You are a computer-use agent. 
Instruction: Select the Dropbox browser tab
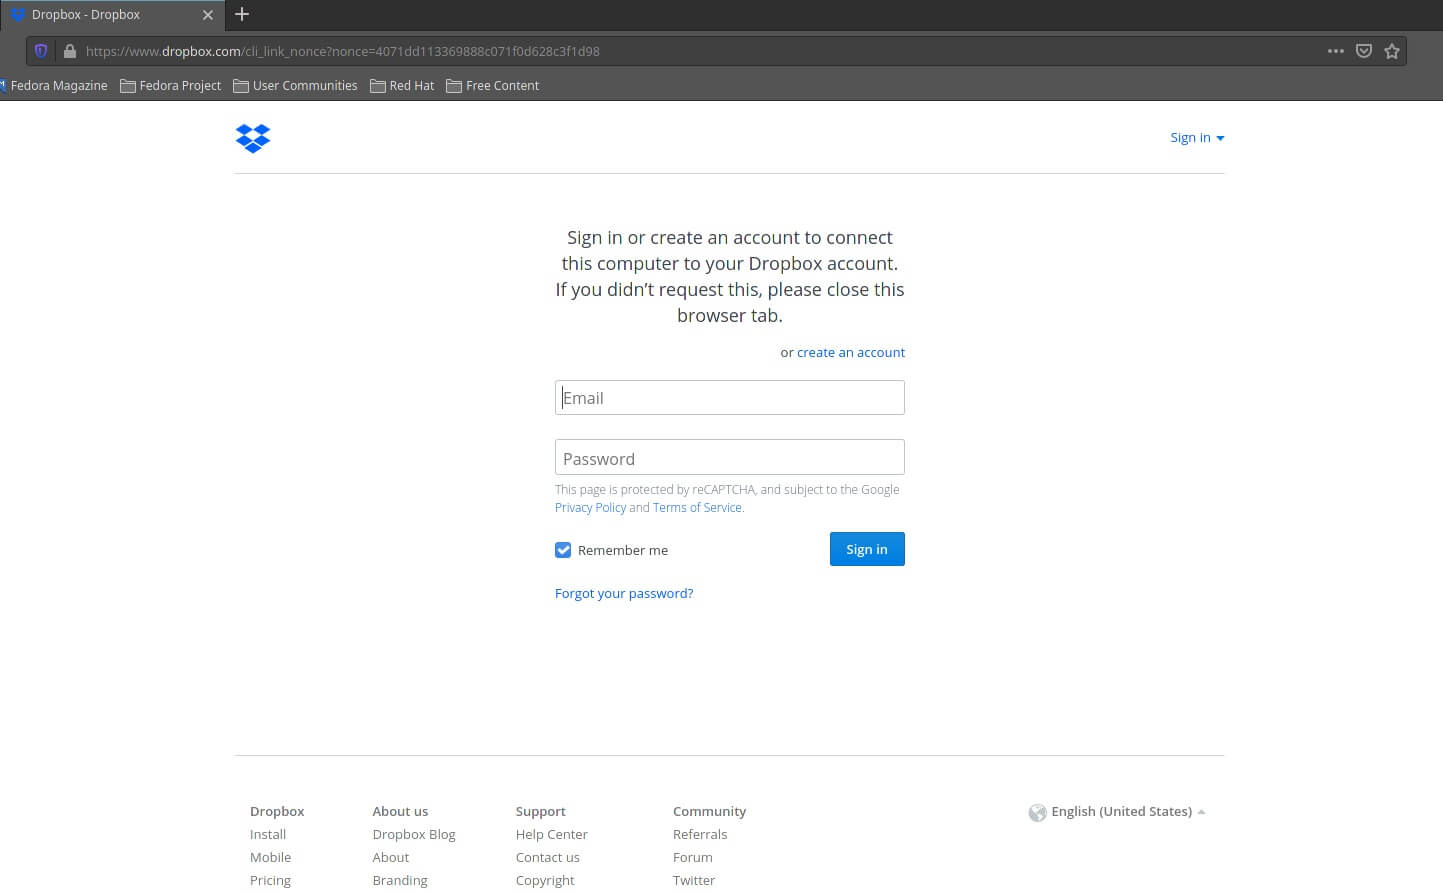100,15
